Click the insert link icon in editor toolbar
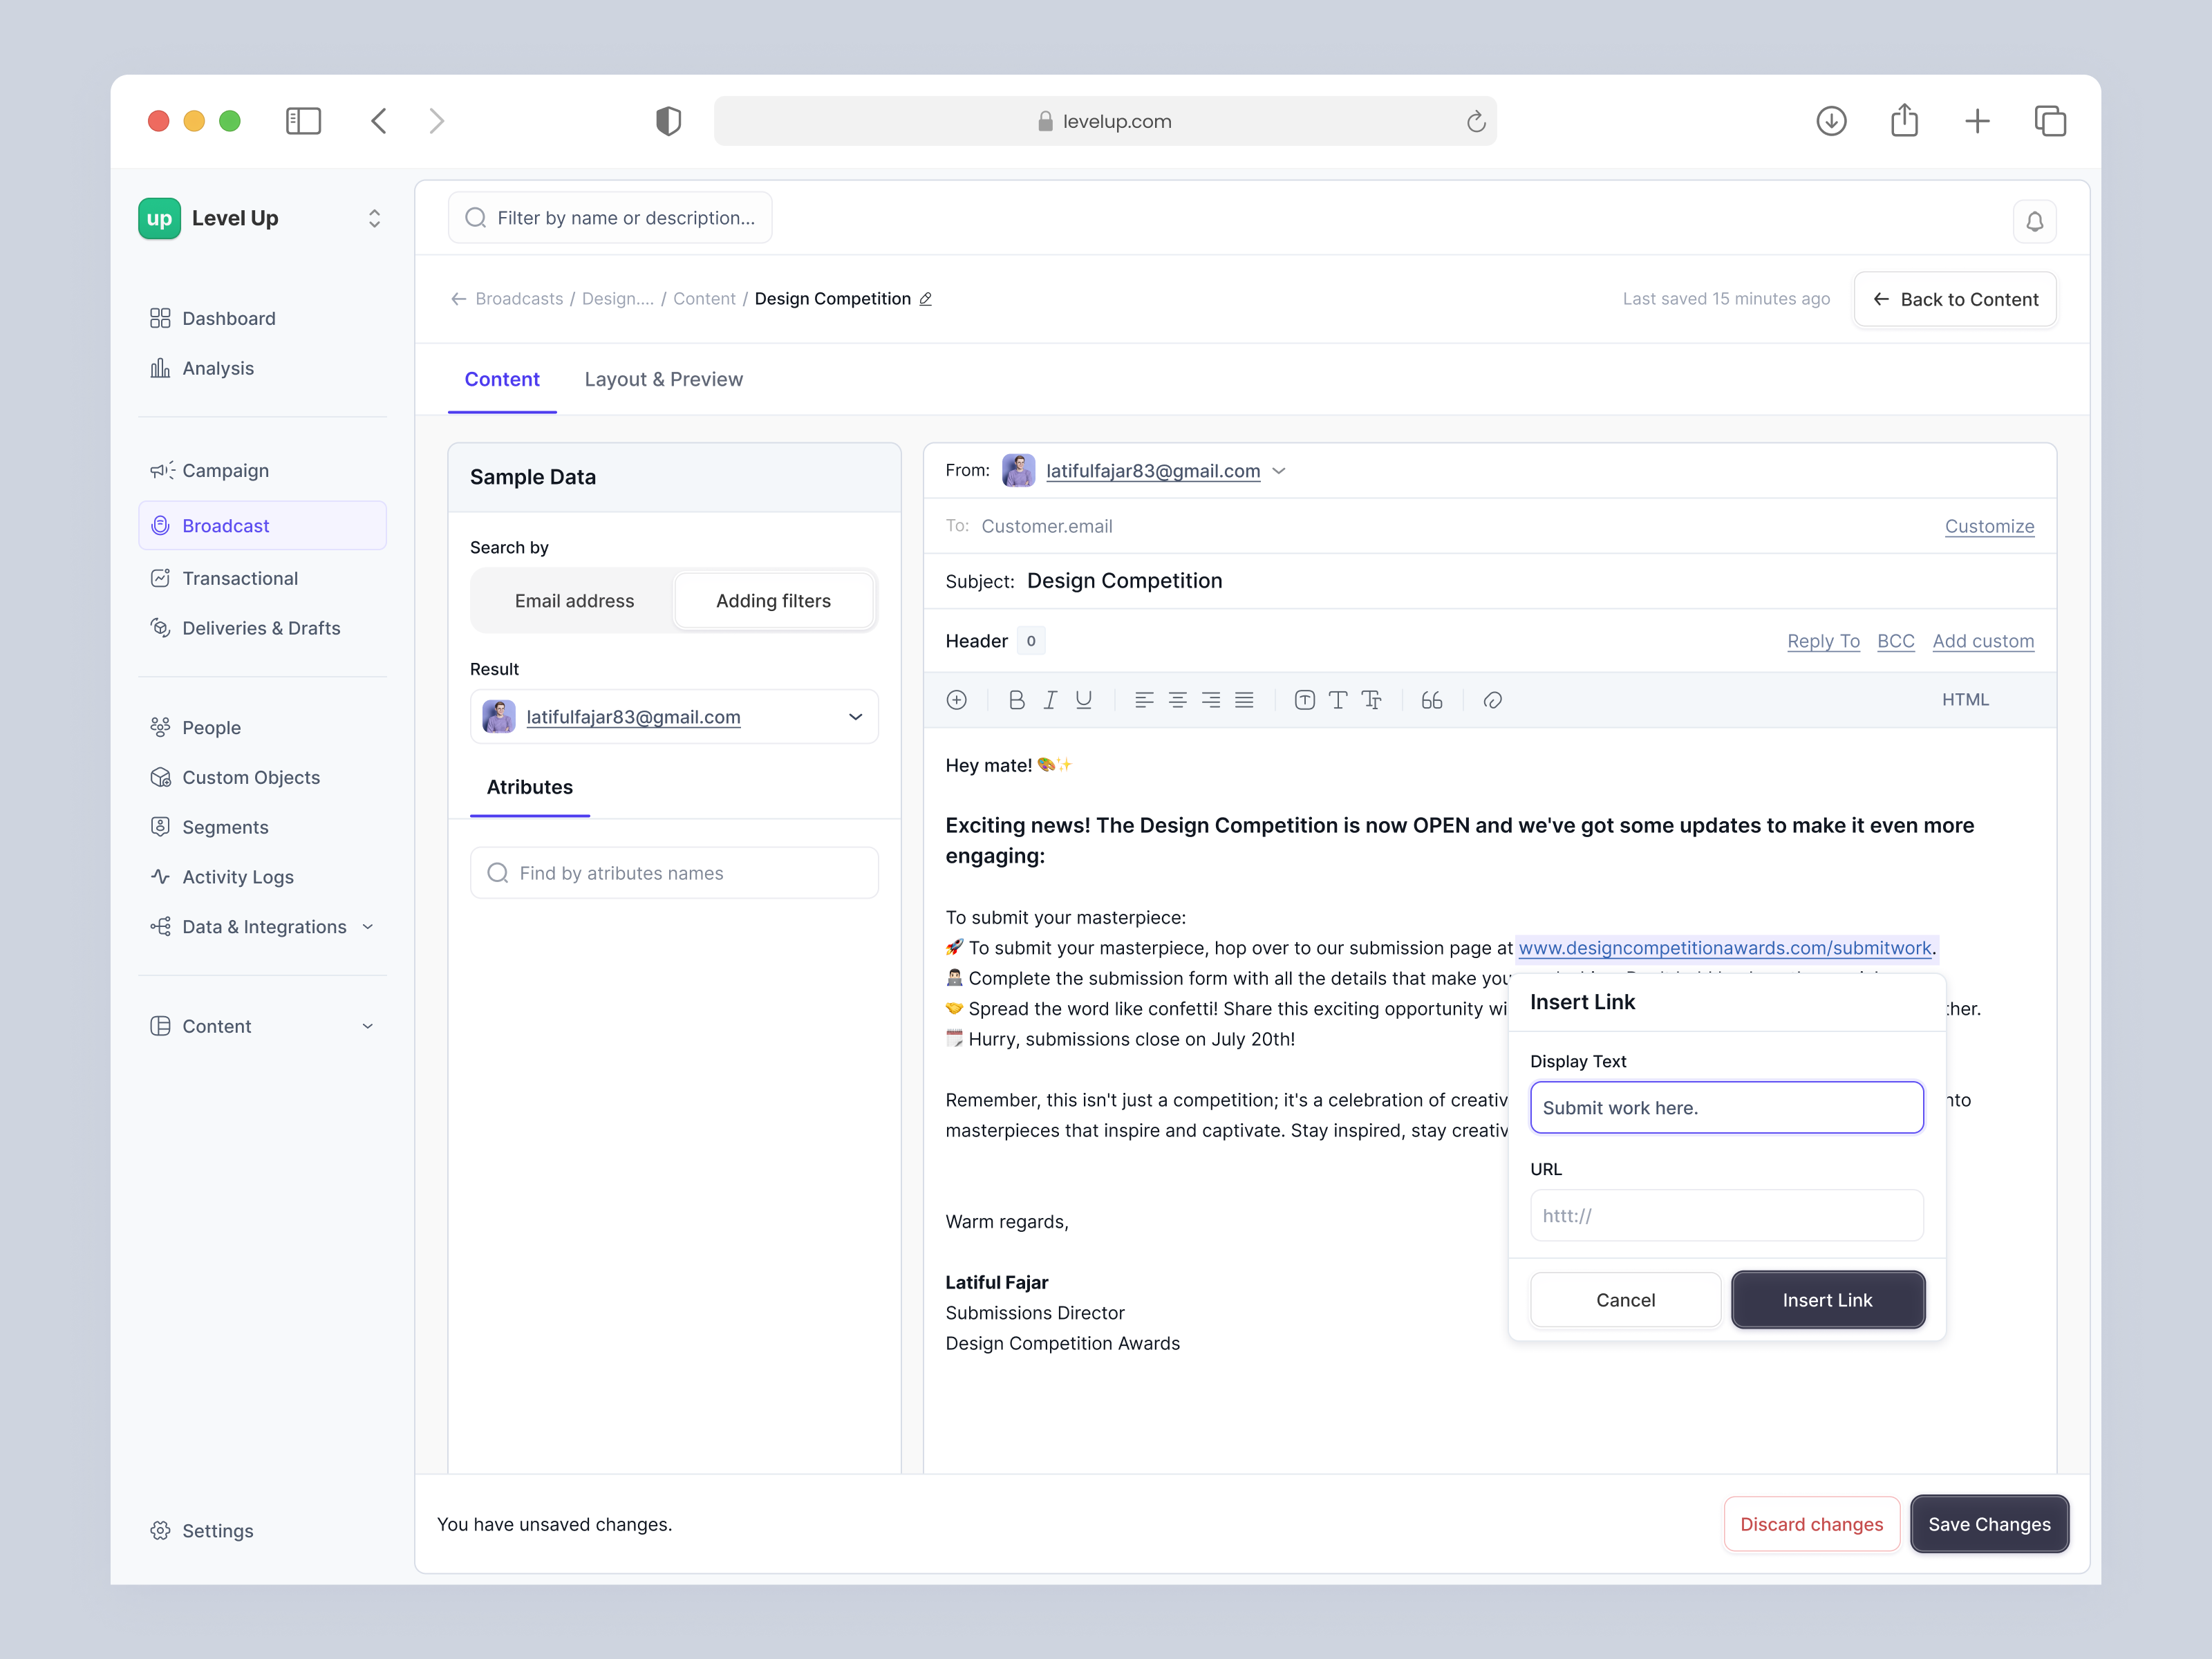 [1492, 700]
